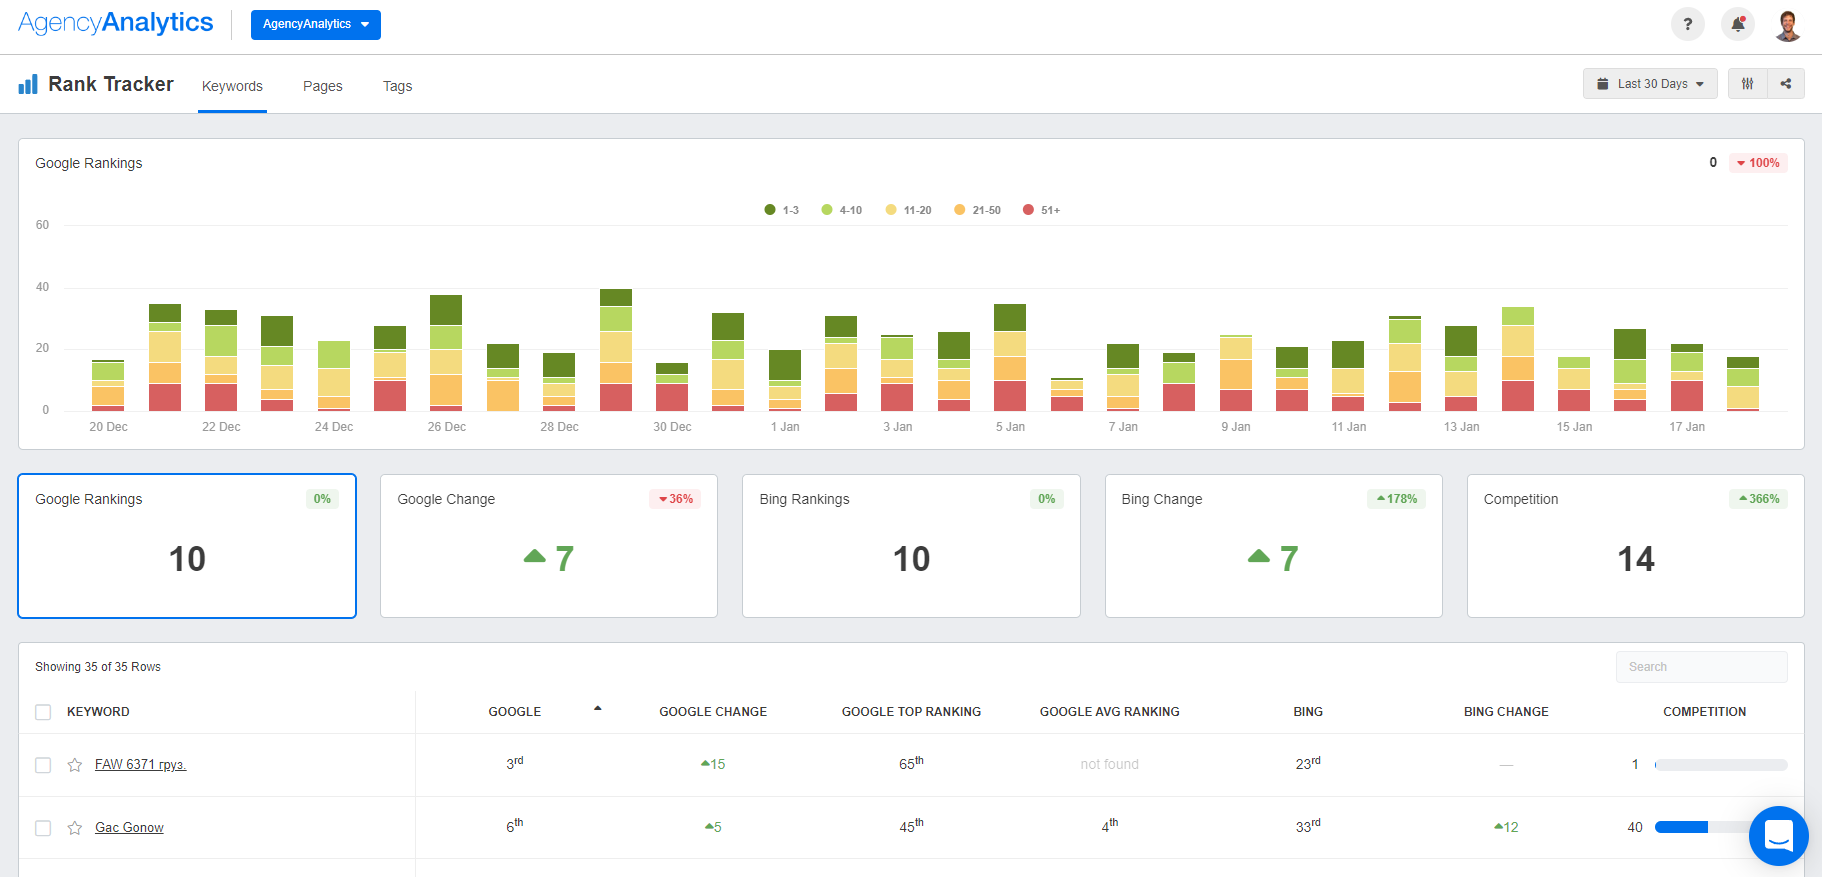The height and width of the screenshot is (877, 1822).
Task: Toggle the 1-3 legend series
Action: pos(781,210)
